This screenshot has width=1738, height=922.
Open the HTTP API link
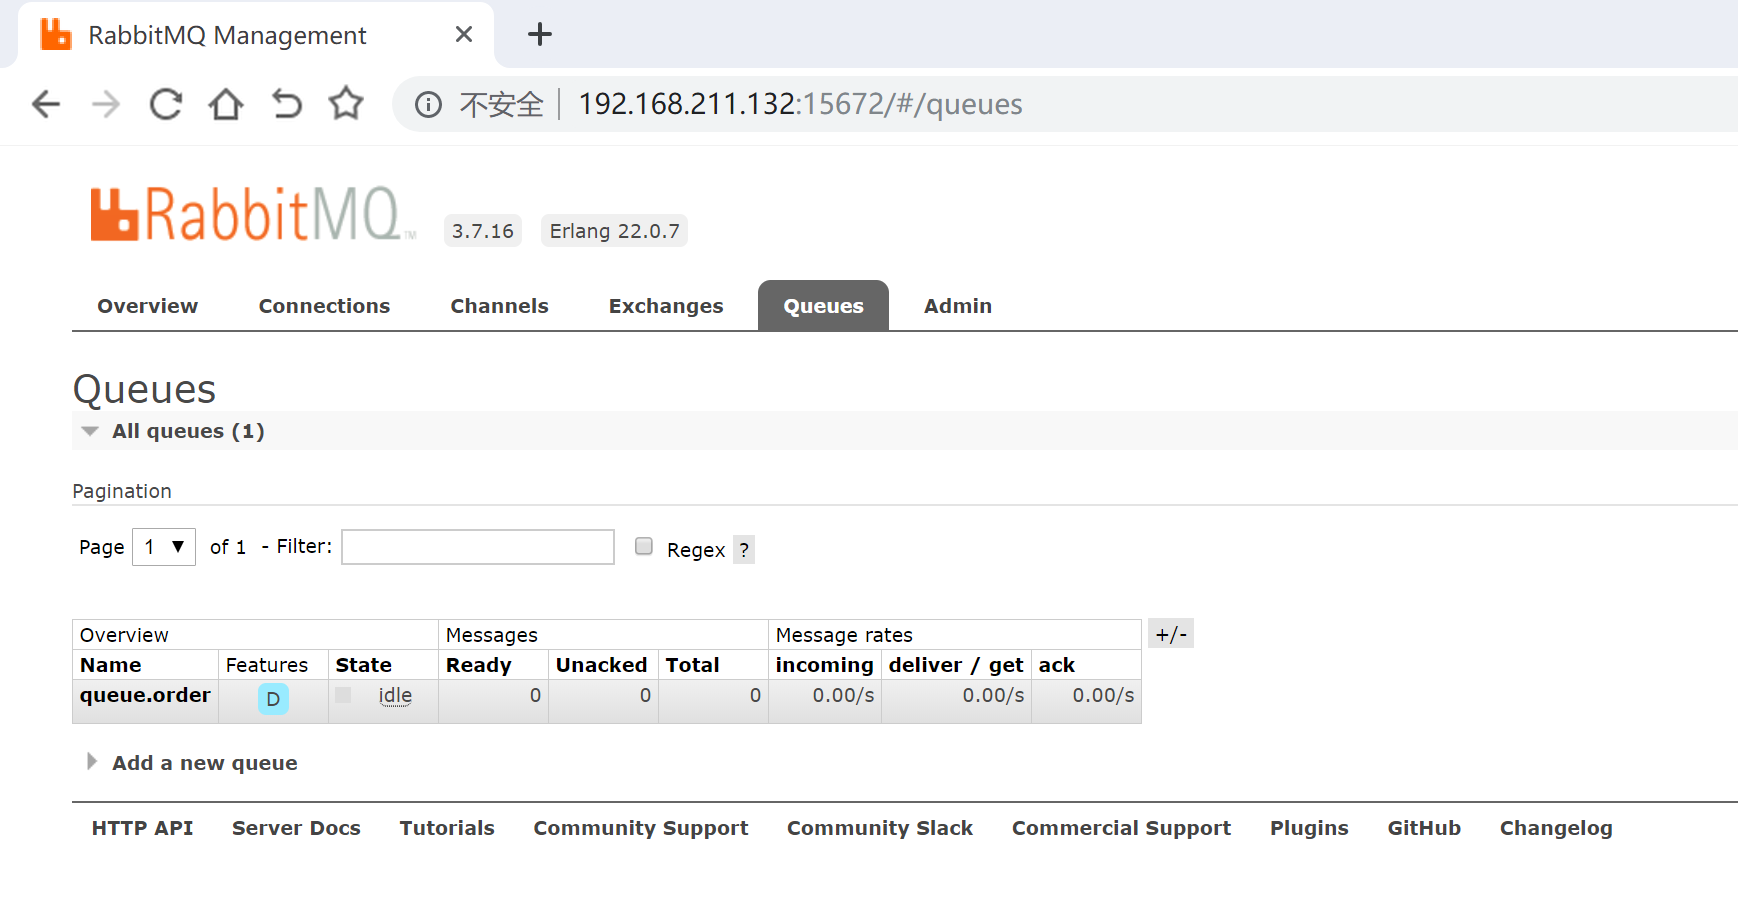tap(142, 828)
